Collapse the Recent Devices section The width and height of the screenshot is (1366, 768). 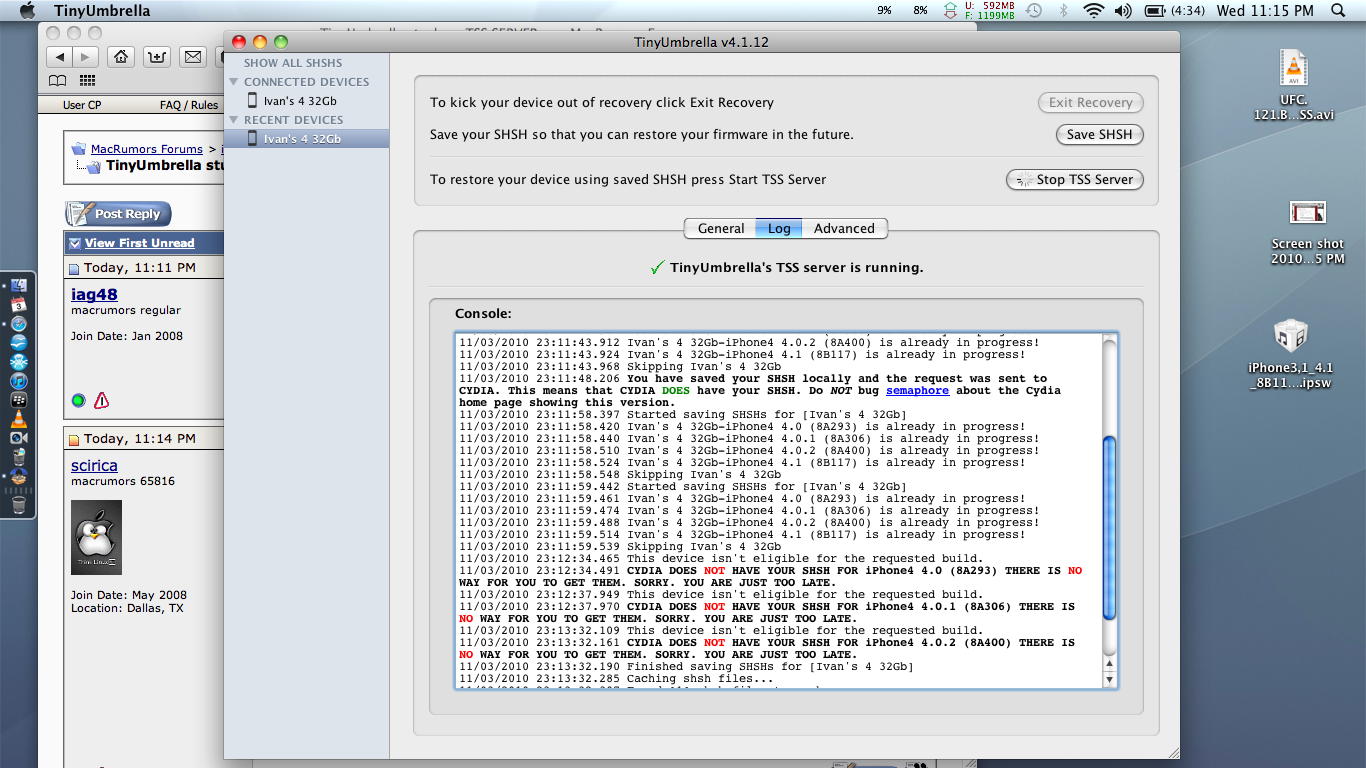click(234, 120)
